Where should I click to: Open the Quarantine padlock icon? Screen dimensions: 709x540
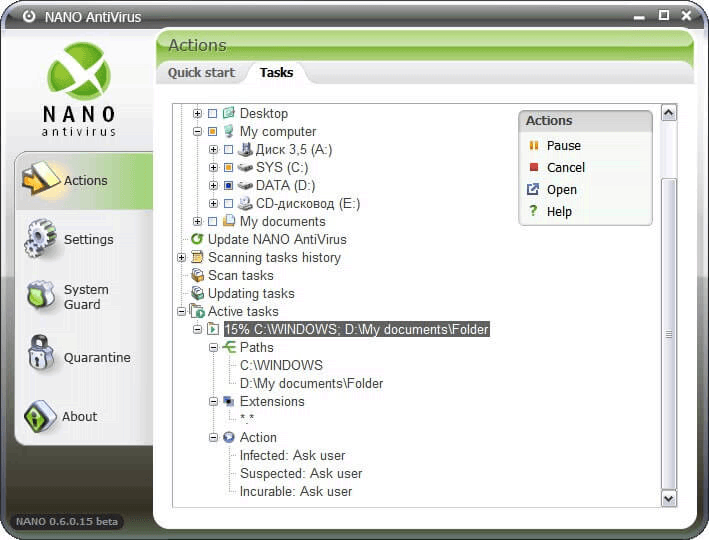(41, 353)
